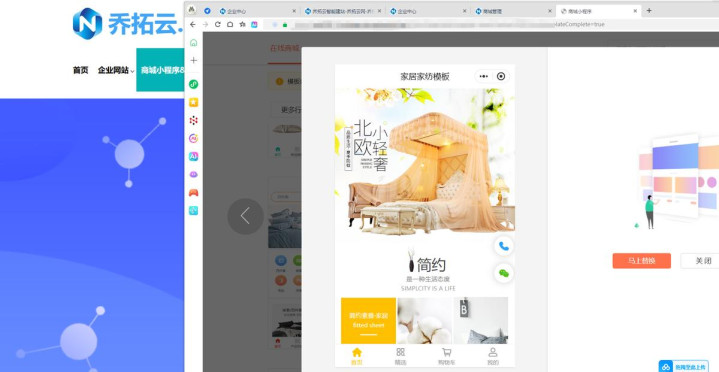Open 购物车 cart icon in preview bottom bar
Screen dimensions: 719x372
point(446,356)
